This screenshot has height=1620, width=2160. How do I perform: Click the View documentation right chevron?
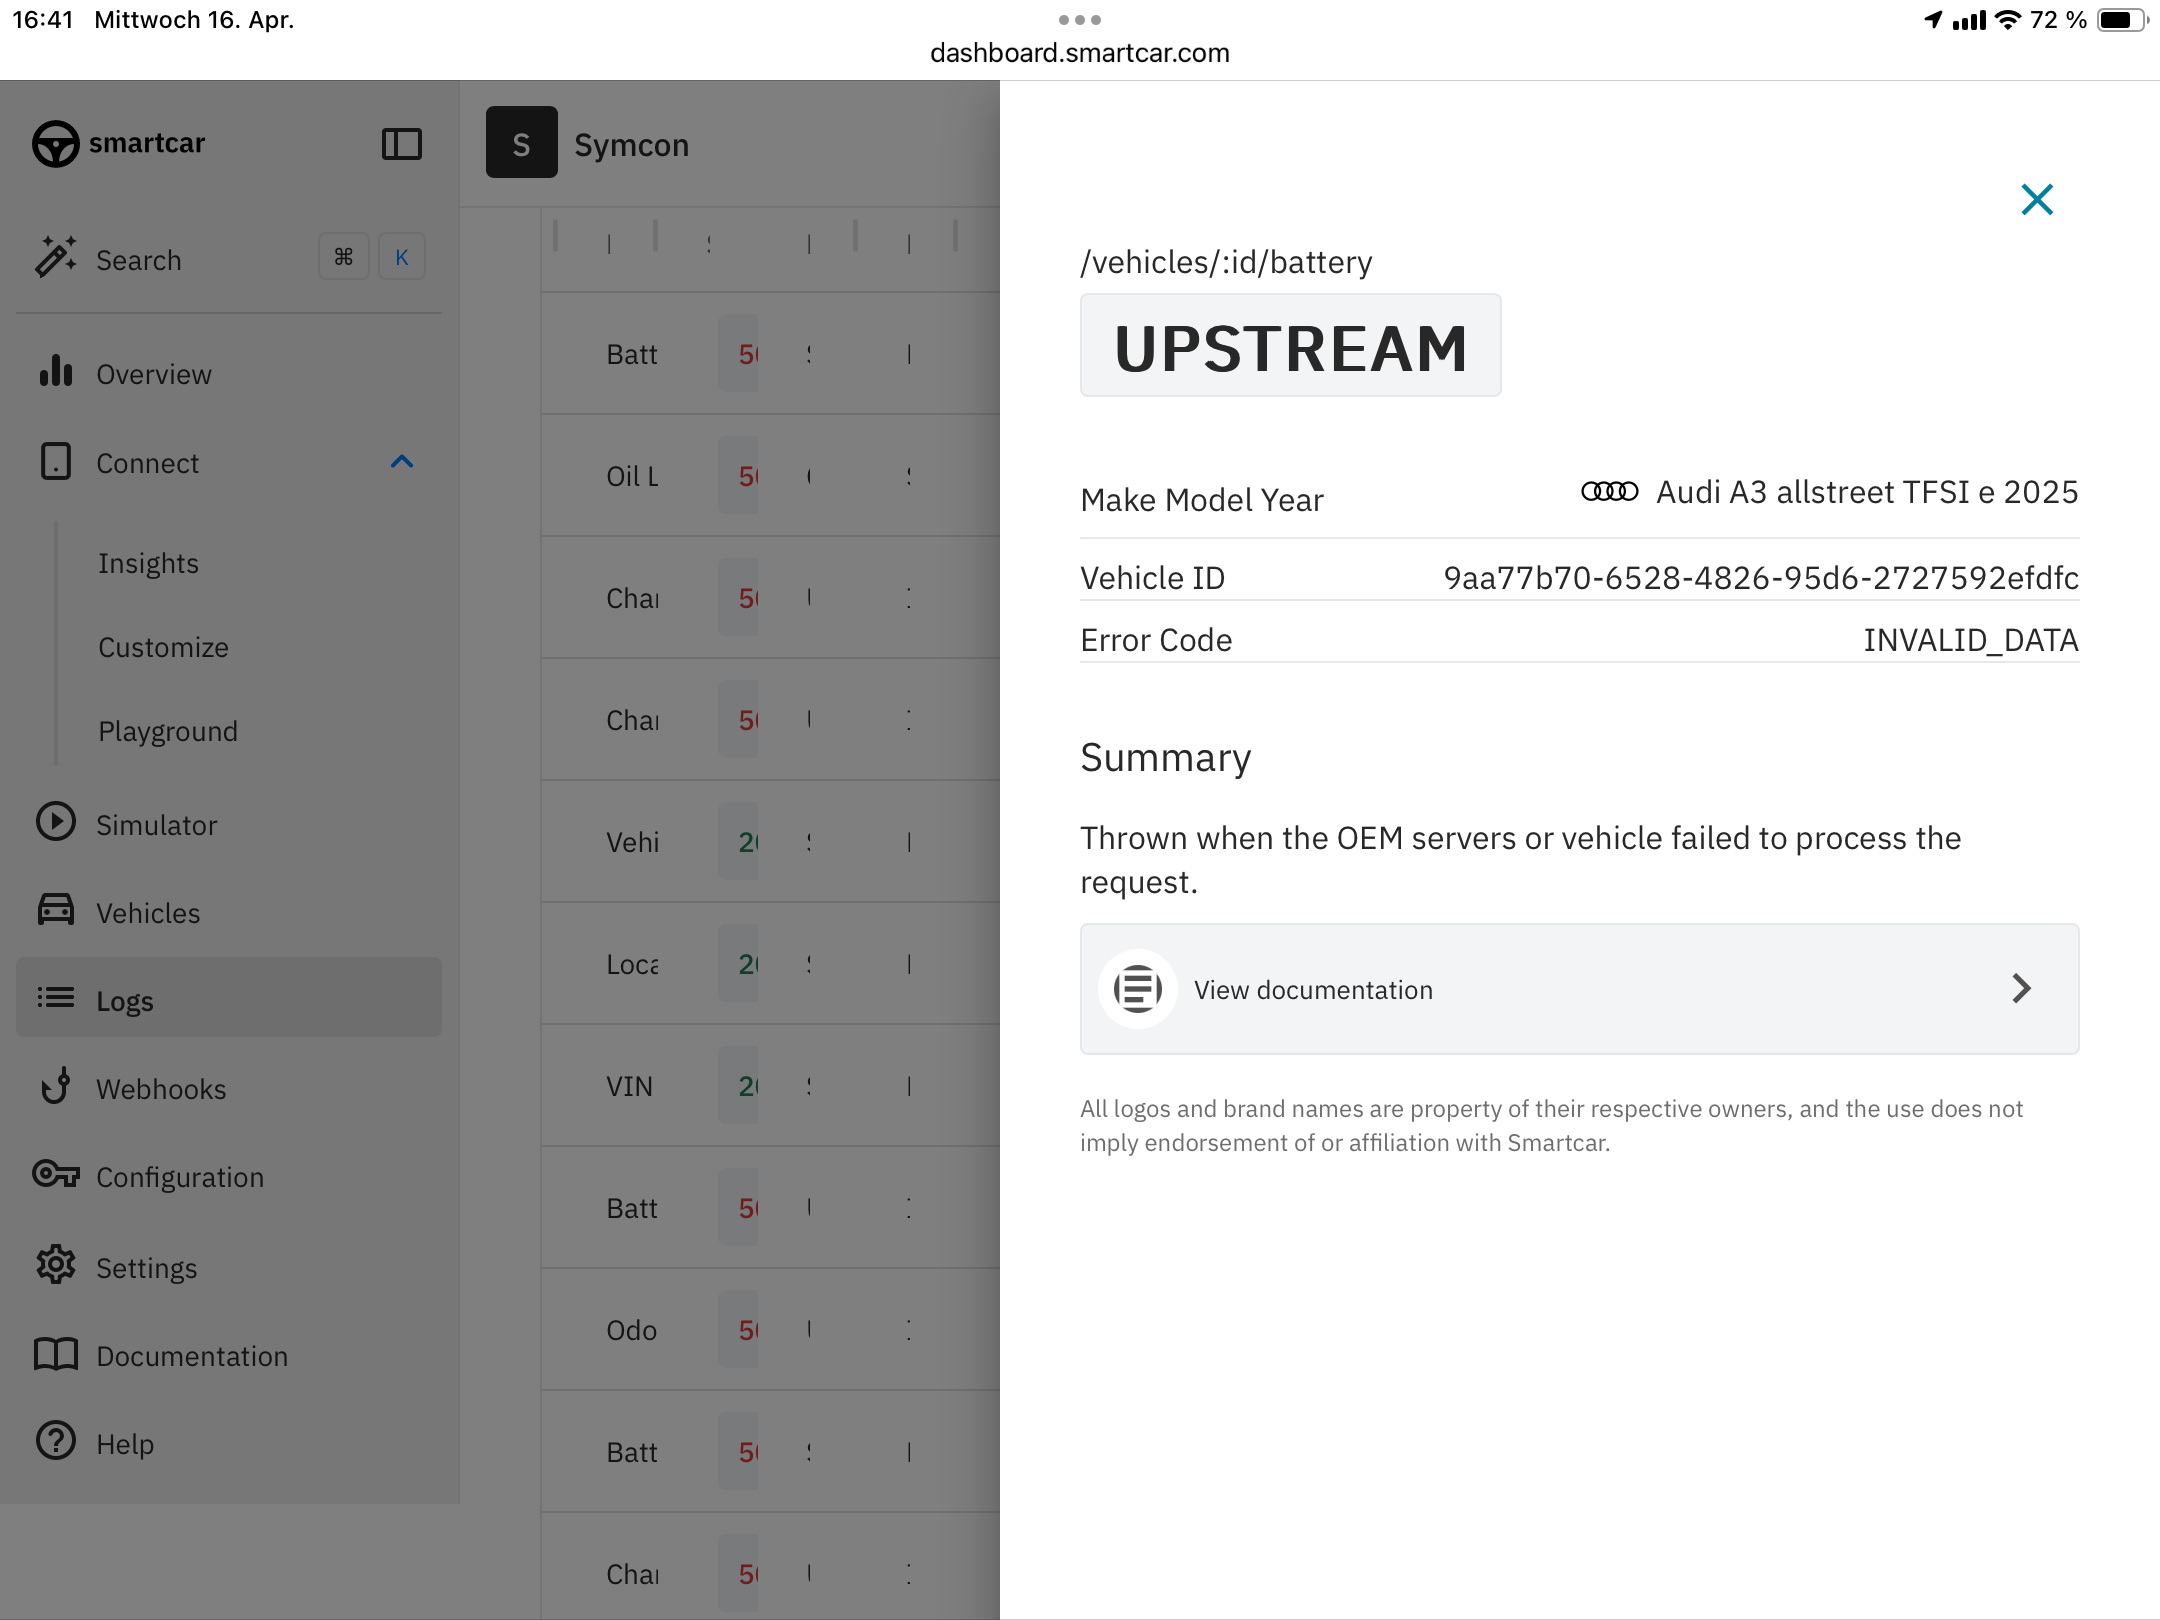pos(2022,988)
